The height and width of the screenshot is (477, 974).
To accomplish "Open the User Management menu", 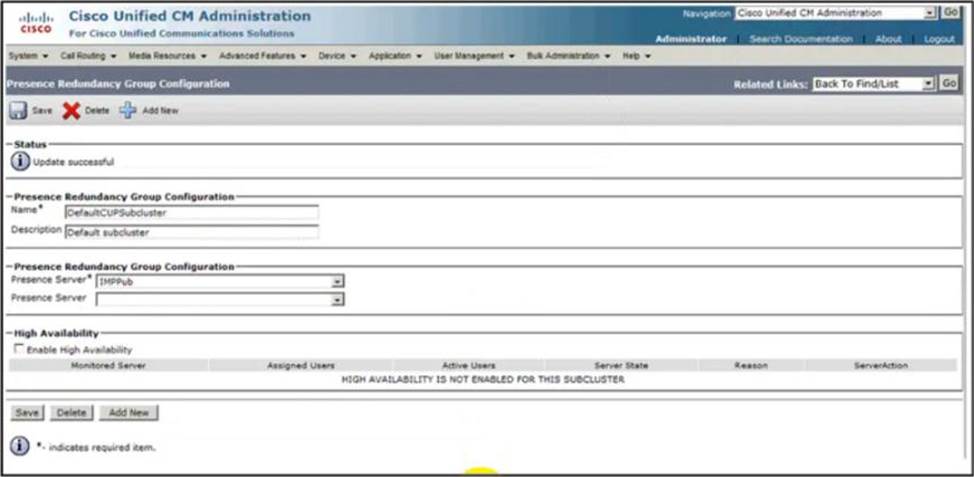I will click(x=474, y=56).
